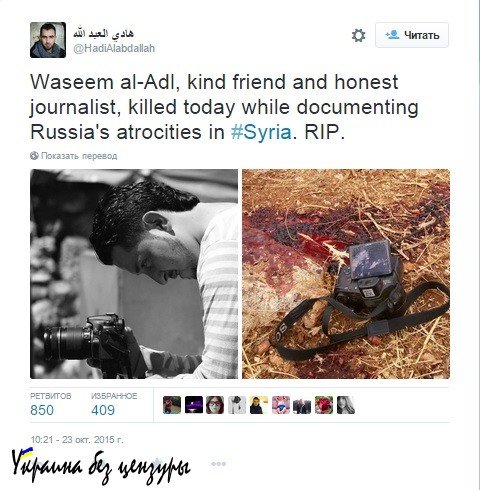
Task: View the 850 retweets count
Action: pos(42,410)
